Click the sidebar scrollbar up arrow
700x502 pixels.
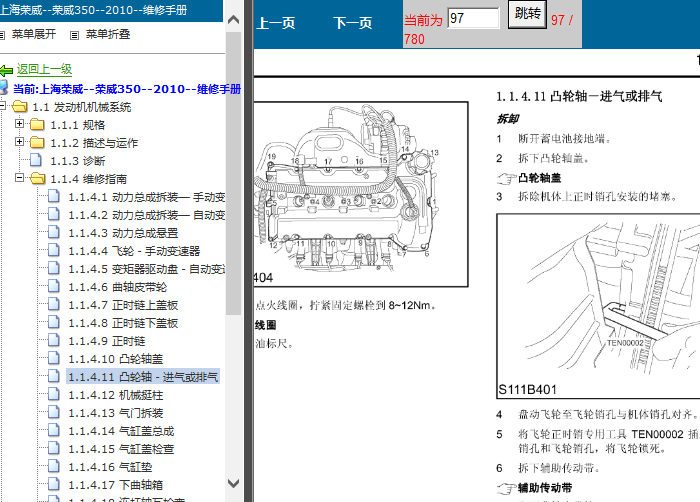pos(233,20)
